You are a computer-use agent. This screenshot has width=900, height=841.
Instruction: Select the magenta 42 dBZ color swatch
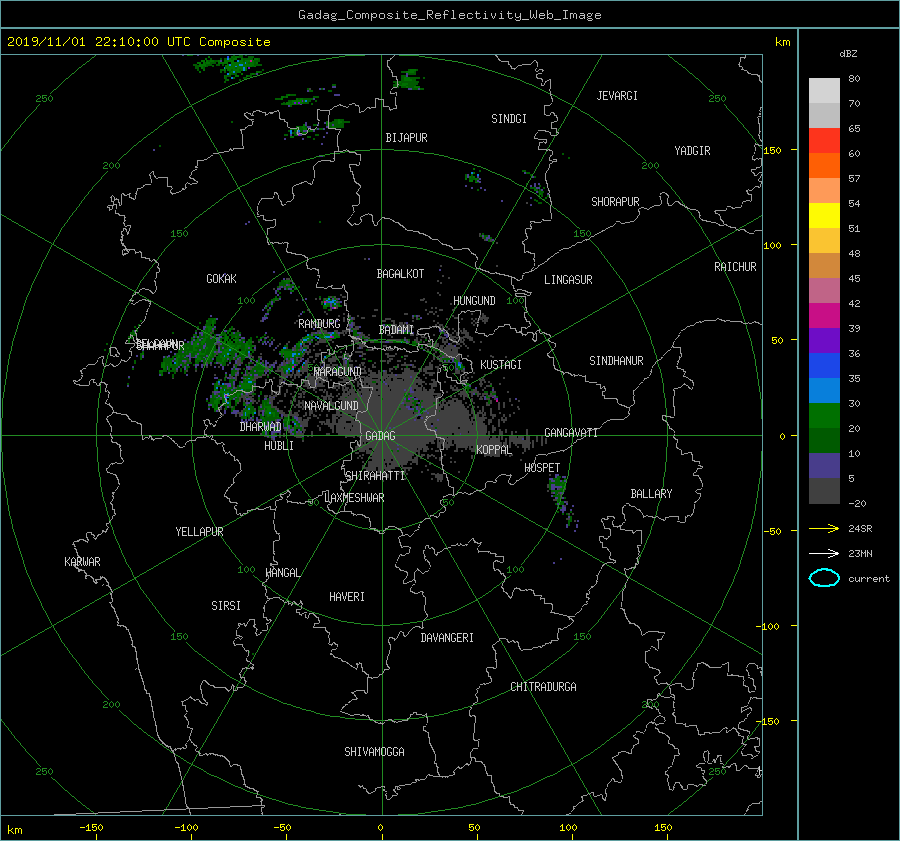click(x=824, y=315)
